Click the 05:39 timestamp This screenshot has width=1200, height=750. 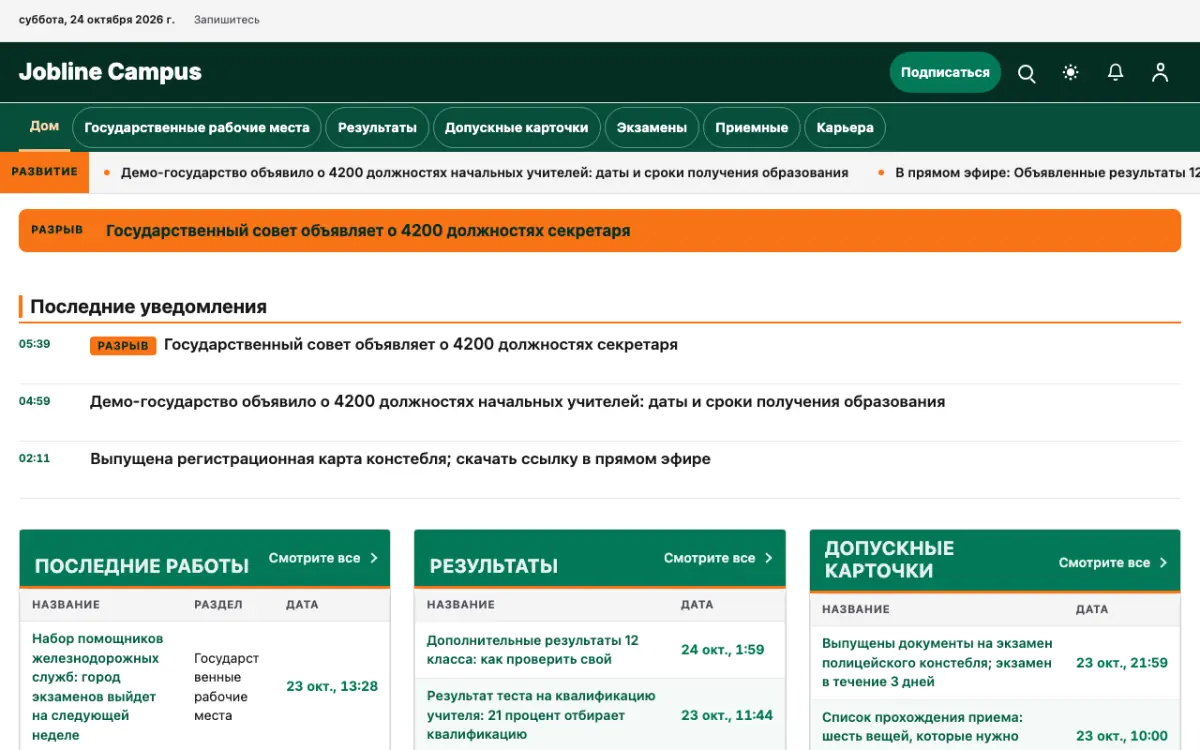point(34,344)
